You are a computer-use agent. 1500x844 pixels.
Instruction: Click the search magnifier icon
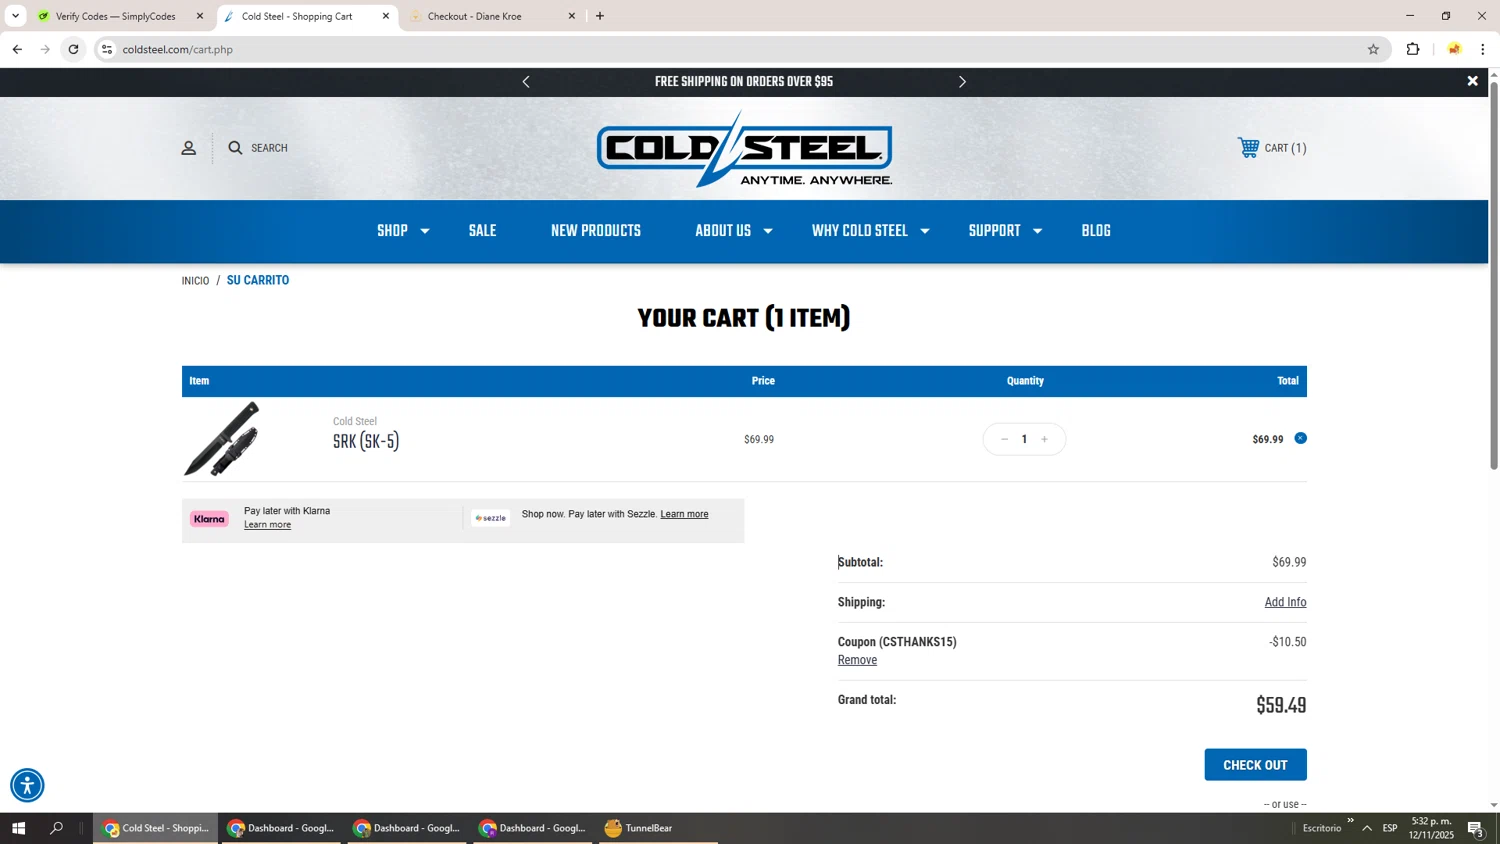[x=235, y=148]
